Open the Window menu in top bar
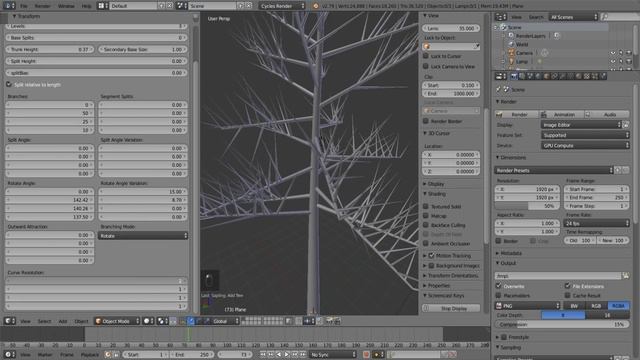 coord(66,6)
